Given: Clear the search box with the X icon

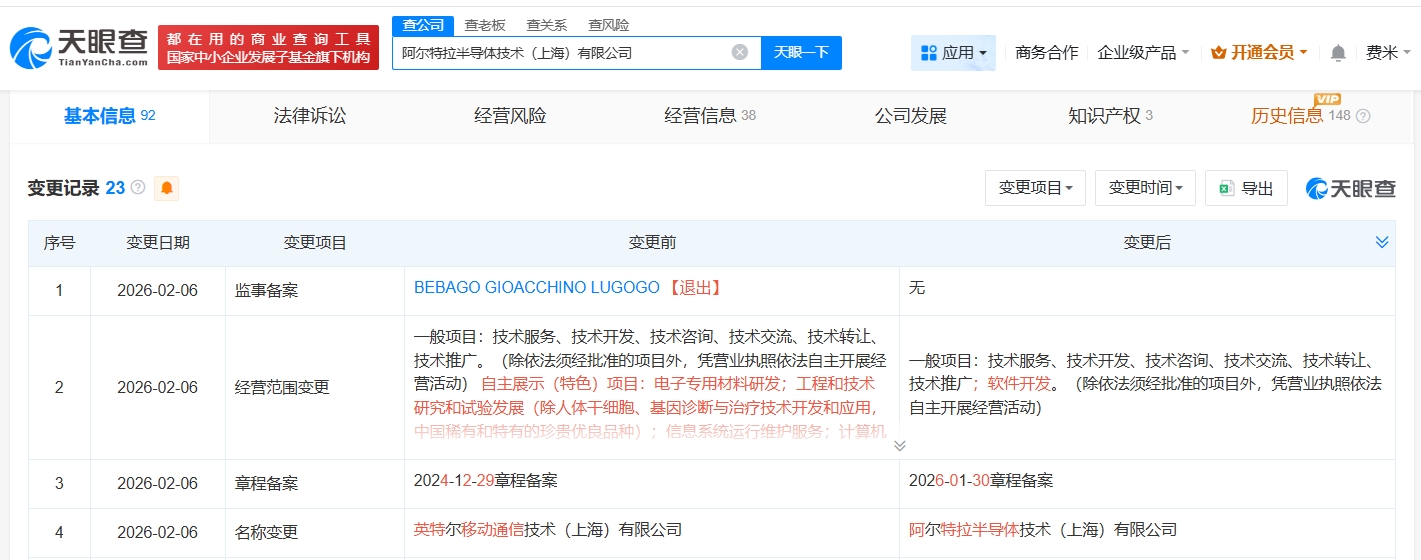Looking at the screenshot, I should 739,53.
